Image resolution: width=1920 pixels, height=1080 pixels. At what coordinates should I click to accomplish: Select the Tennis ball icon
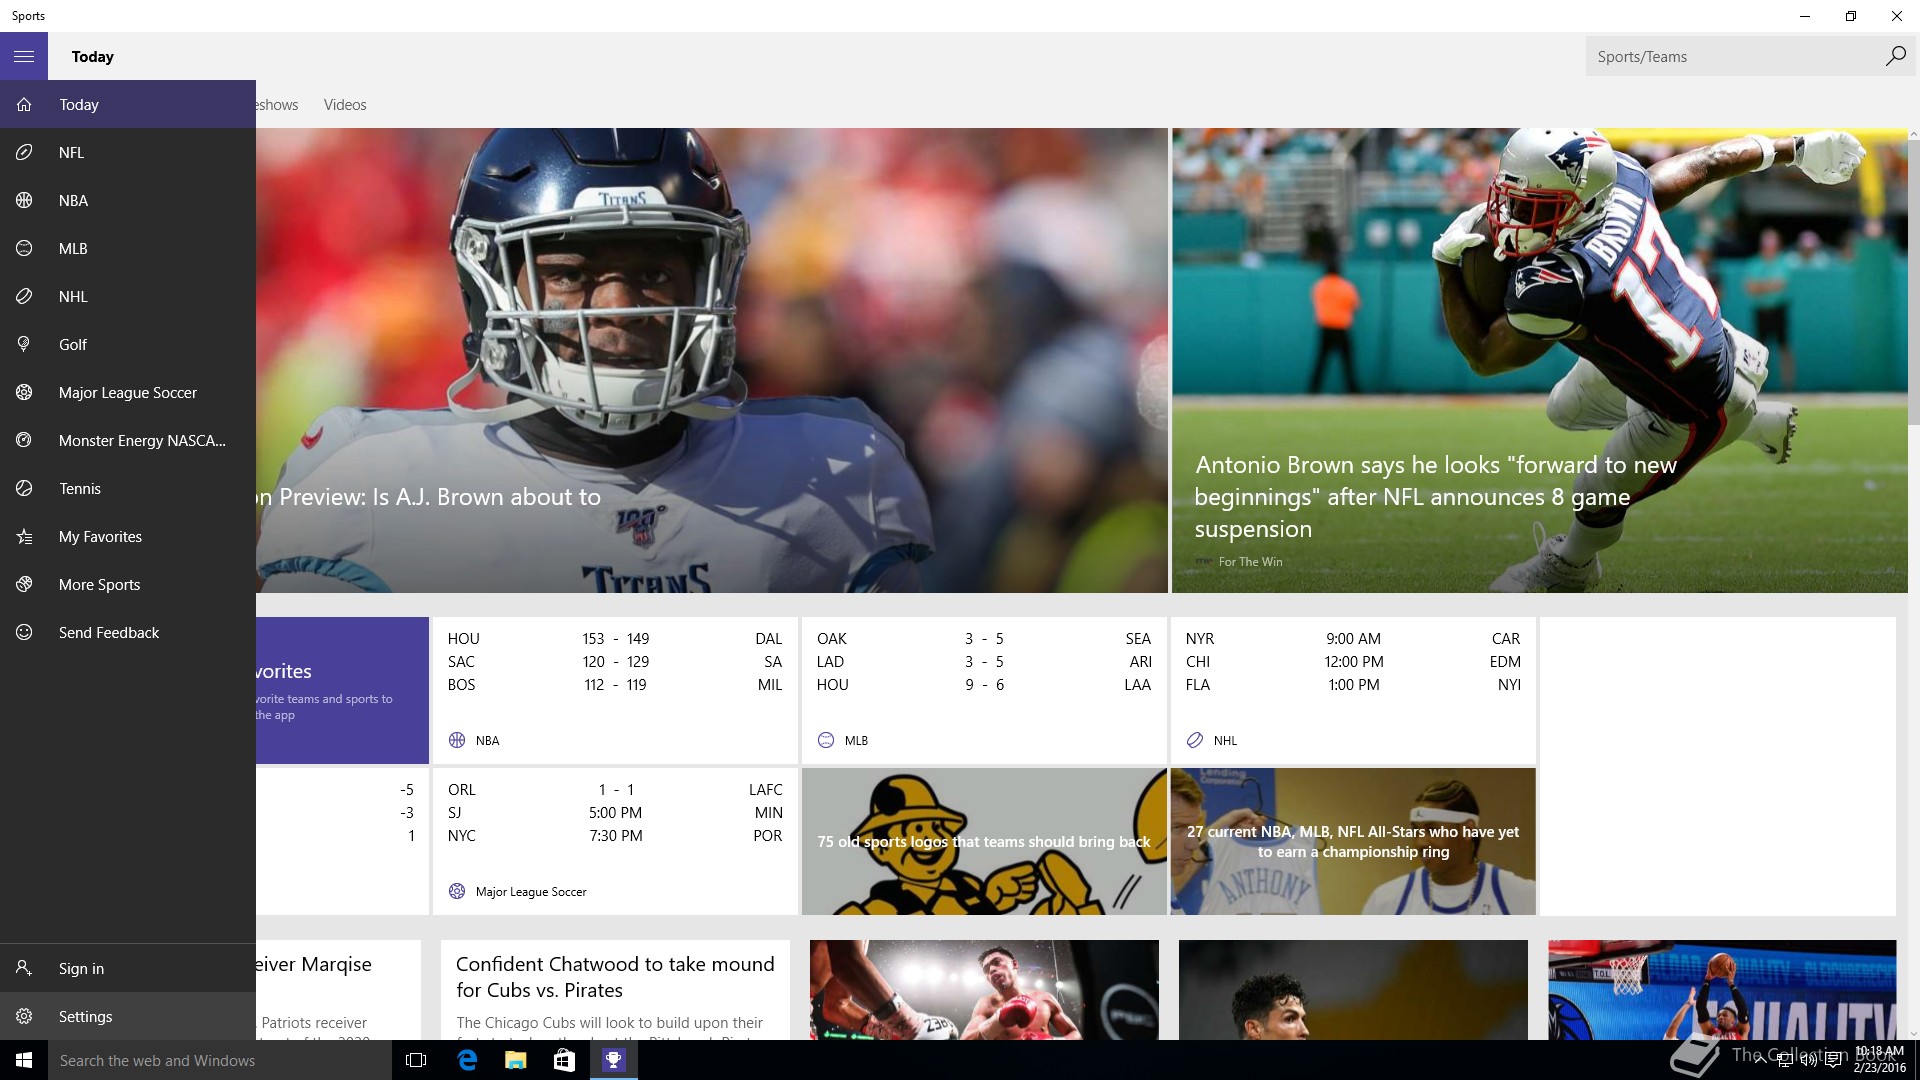[24, 488]
